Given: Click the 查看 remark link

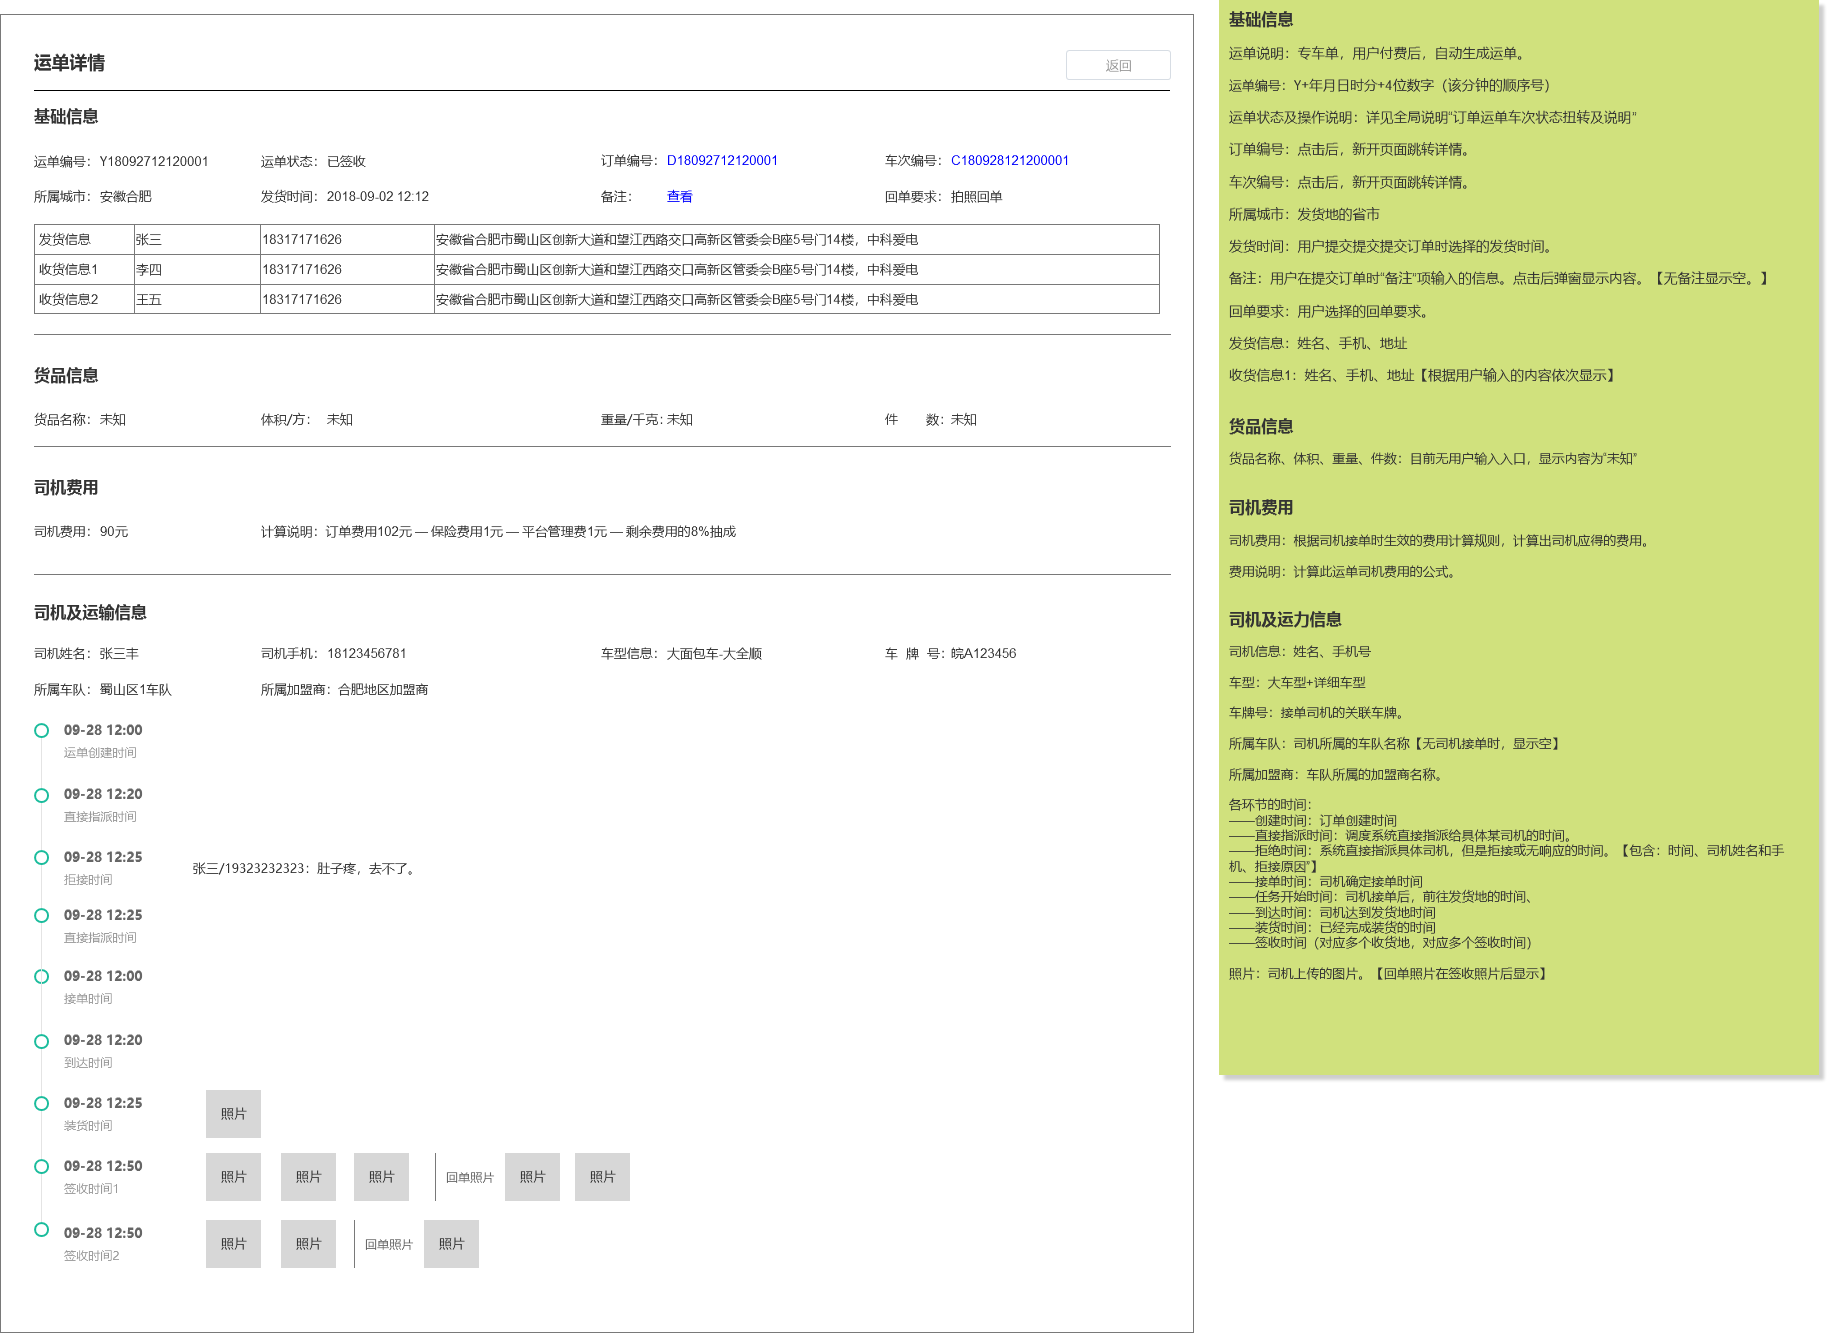Looking at the screenshot, I should 680,197.
